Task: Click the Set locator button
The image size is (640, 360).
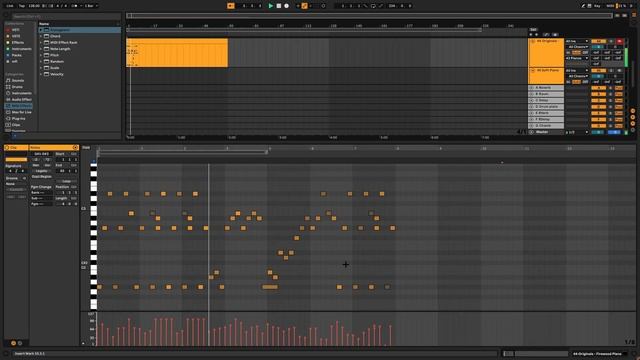Action: point(533,30)
